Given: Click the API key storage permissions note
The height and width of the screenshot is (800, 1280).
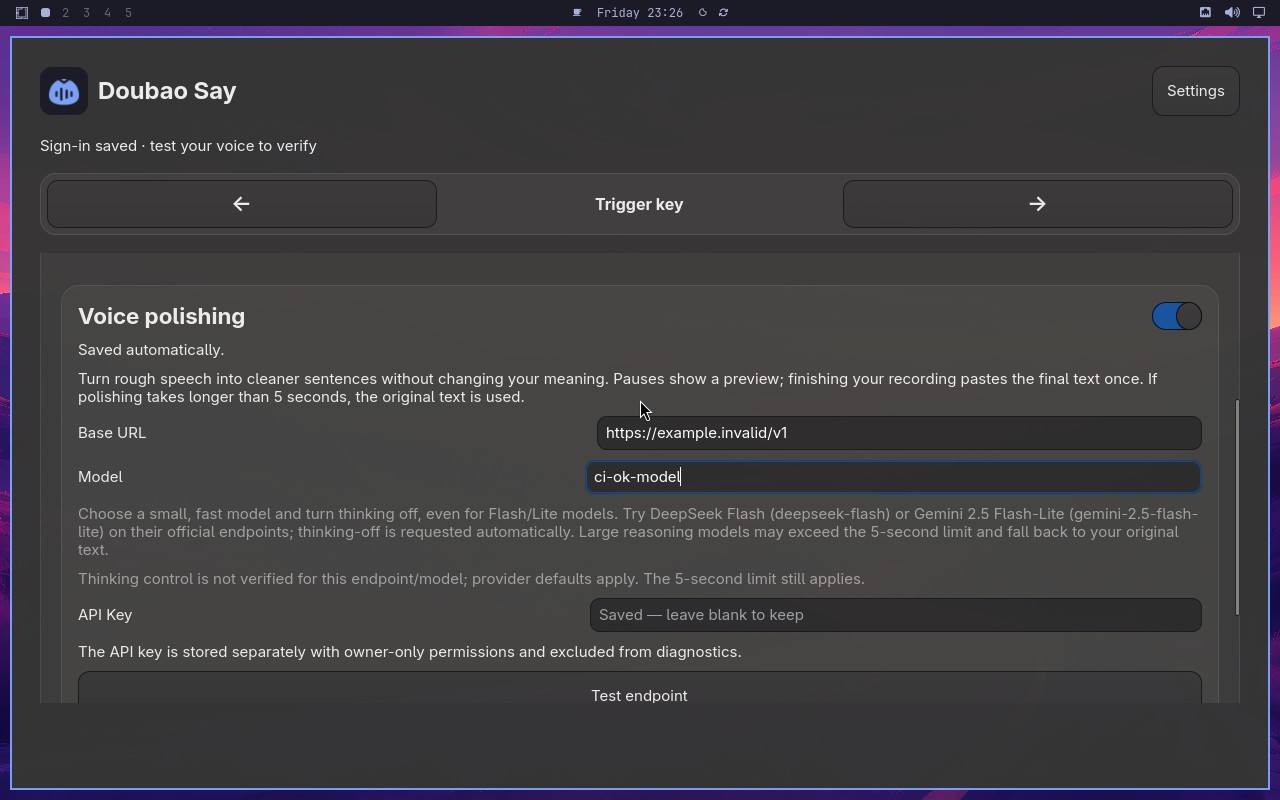Looking at the screenshot, I should coord(410,652).
